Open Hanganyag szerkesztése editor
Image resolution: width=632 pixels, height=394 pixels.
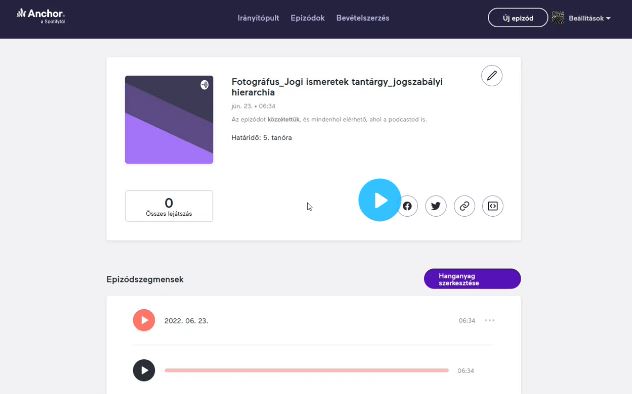[472, 279]
